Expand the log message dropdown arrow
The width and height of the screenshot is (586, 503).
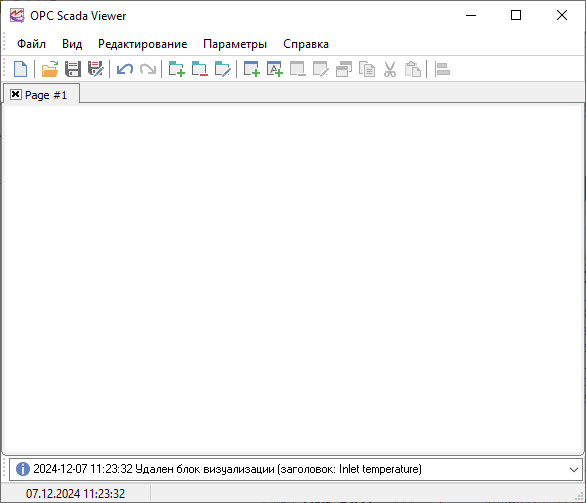point(574,469)
